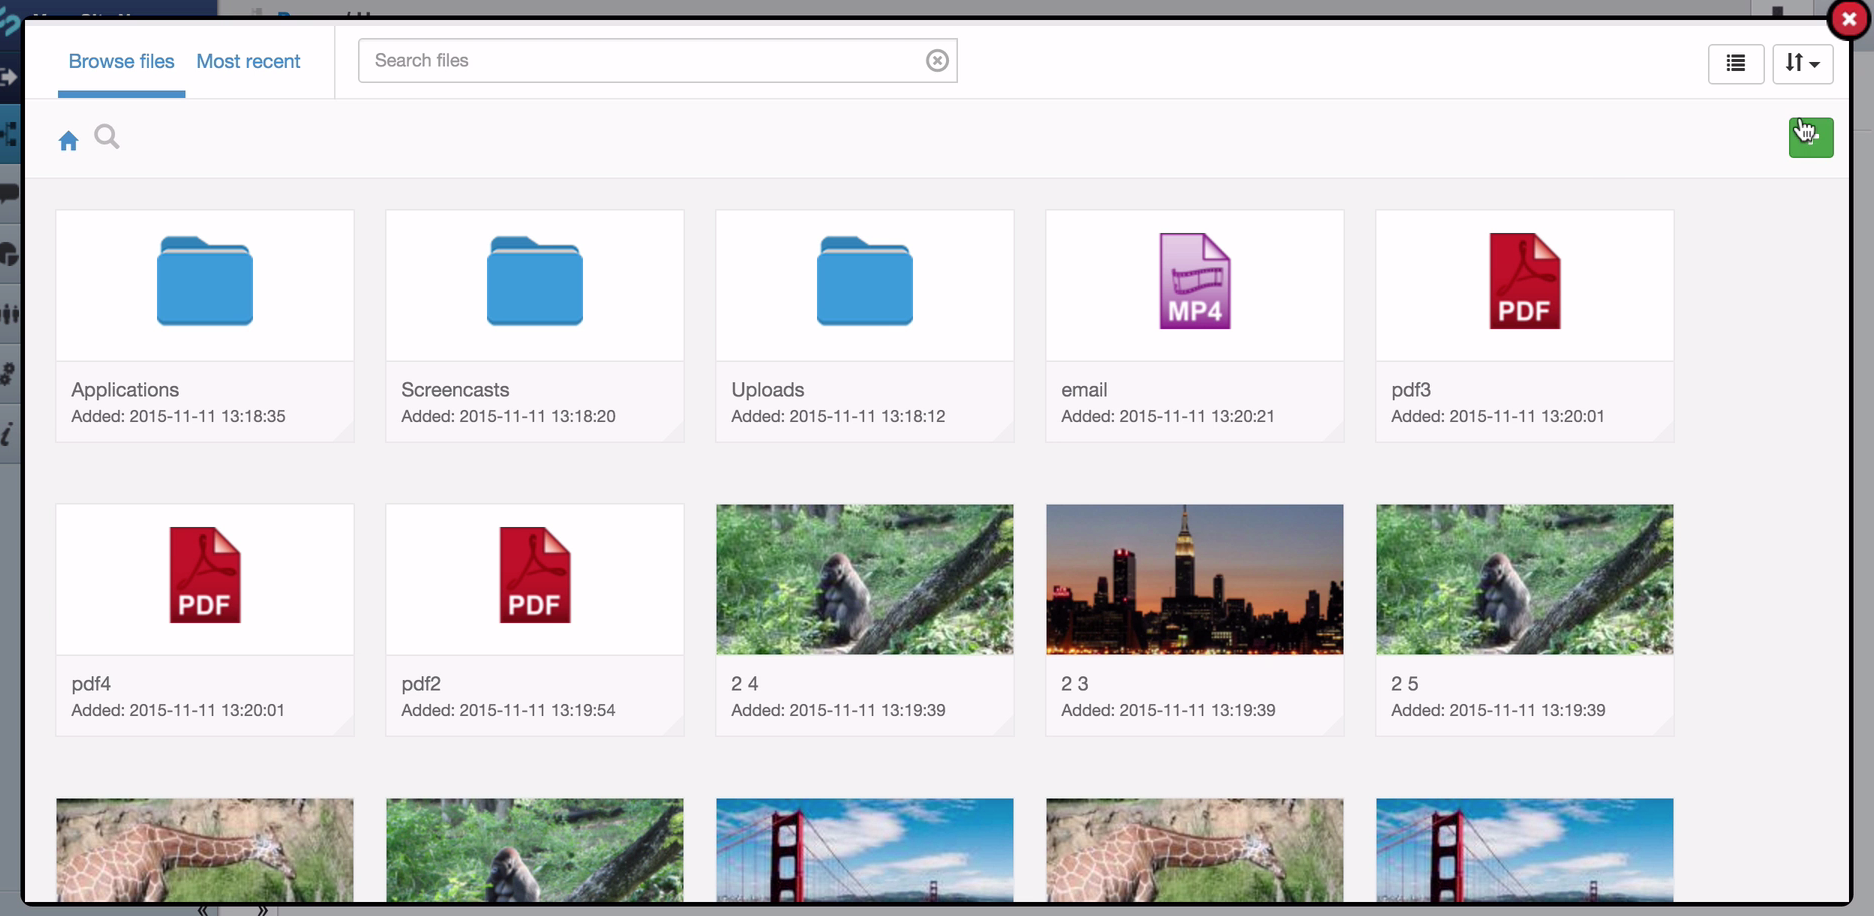Clear the search field with X icon
This screenshot has height=916, width=1874.
tap(936, 61)
